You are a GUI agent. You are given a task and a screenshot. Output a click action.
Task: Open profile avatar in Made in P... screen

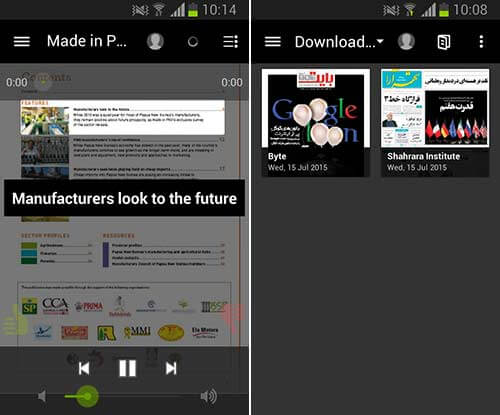155,41
